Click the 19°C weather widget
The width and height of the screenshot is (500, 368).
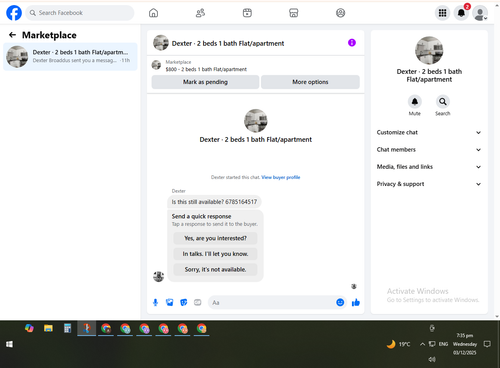point(398,344)
